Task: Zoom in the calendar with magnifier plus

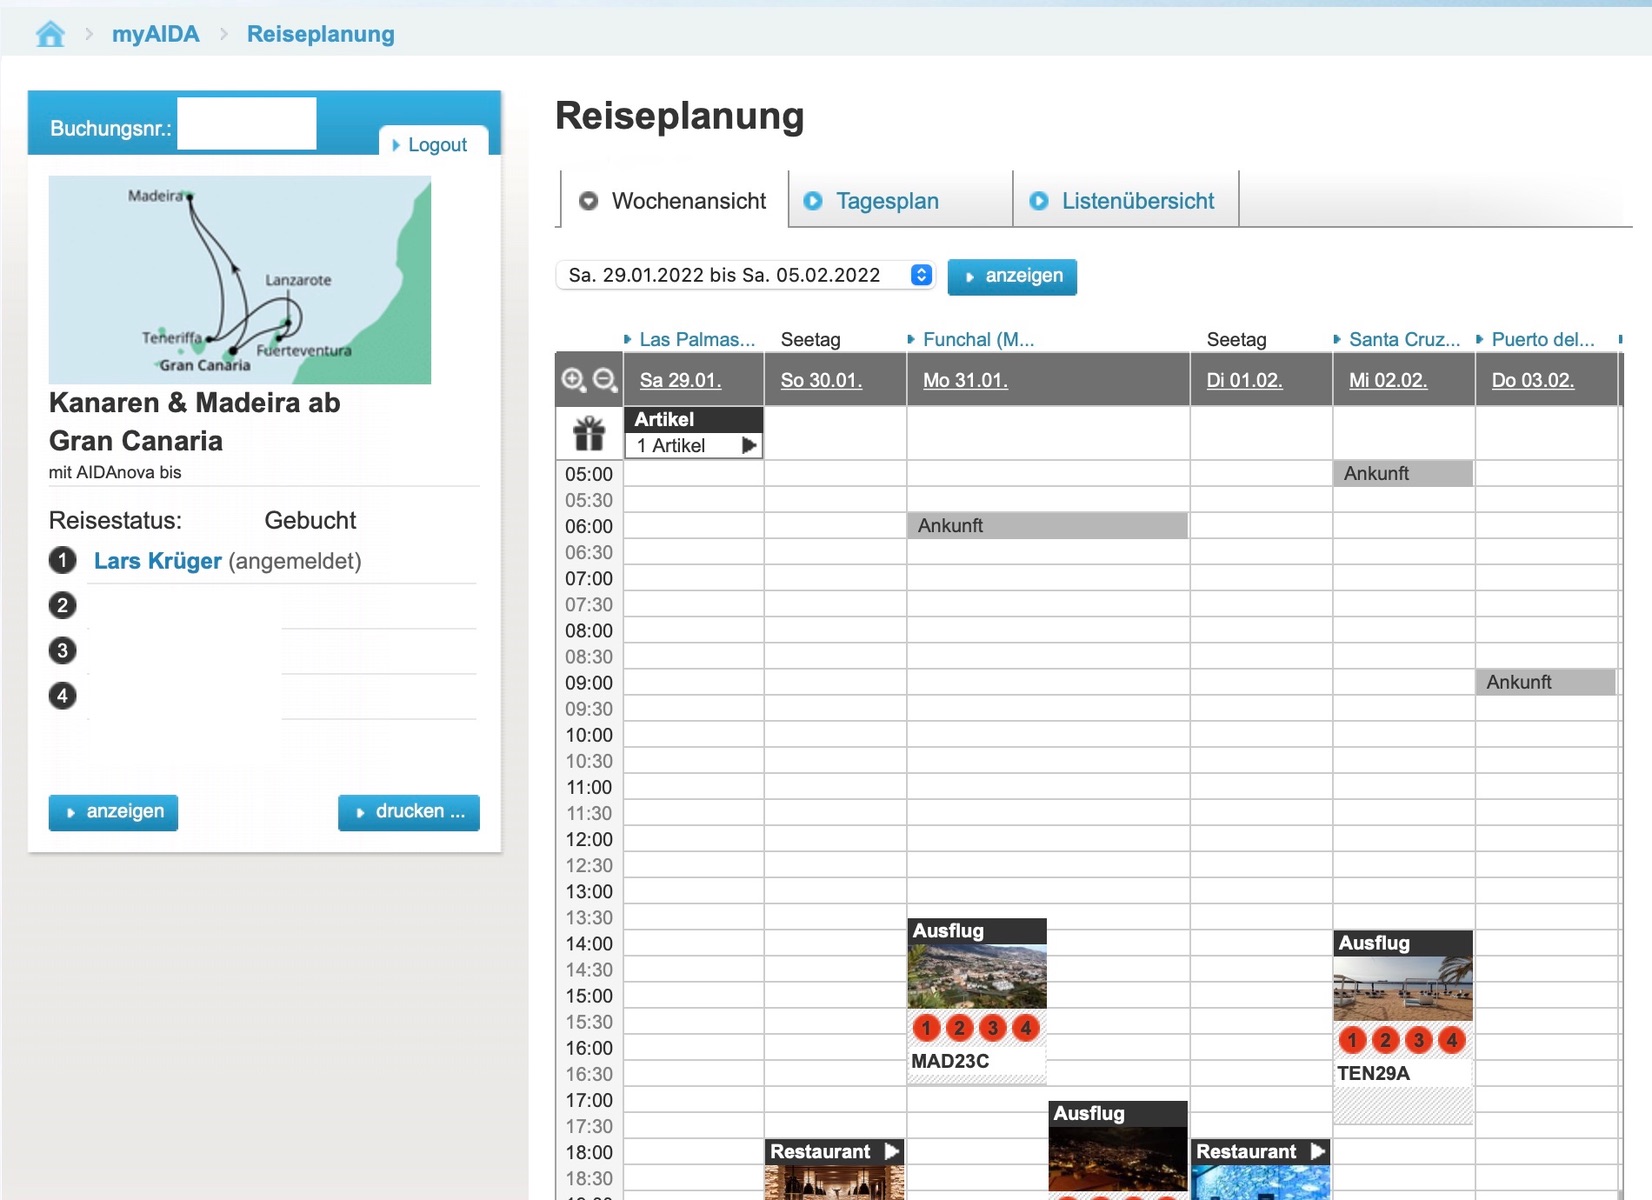Action: (x=573, y=380)
